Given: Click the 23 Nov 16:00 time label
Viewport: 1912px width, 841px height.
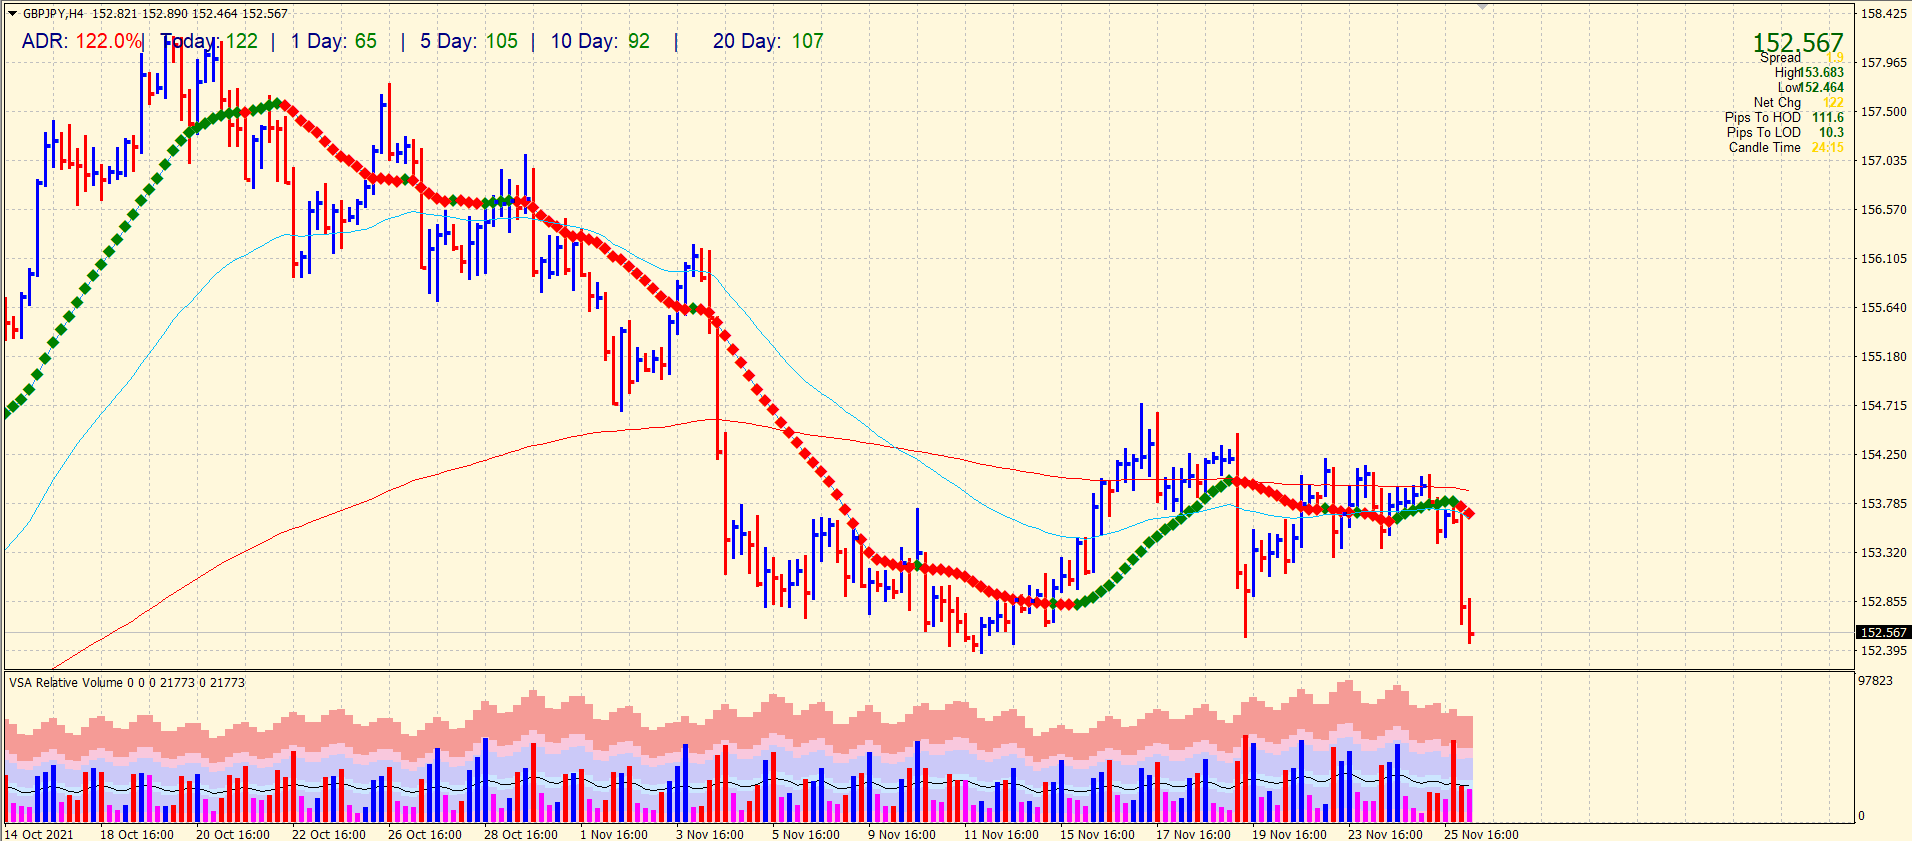Looking at the screenshot, I should point(1385,835).
